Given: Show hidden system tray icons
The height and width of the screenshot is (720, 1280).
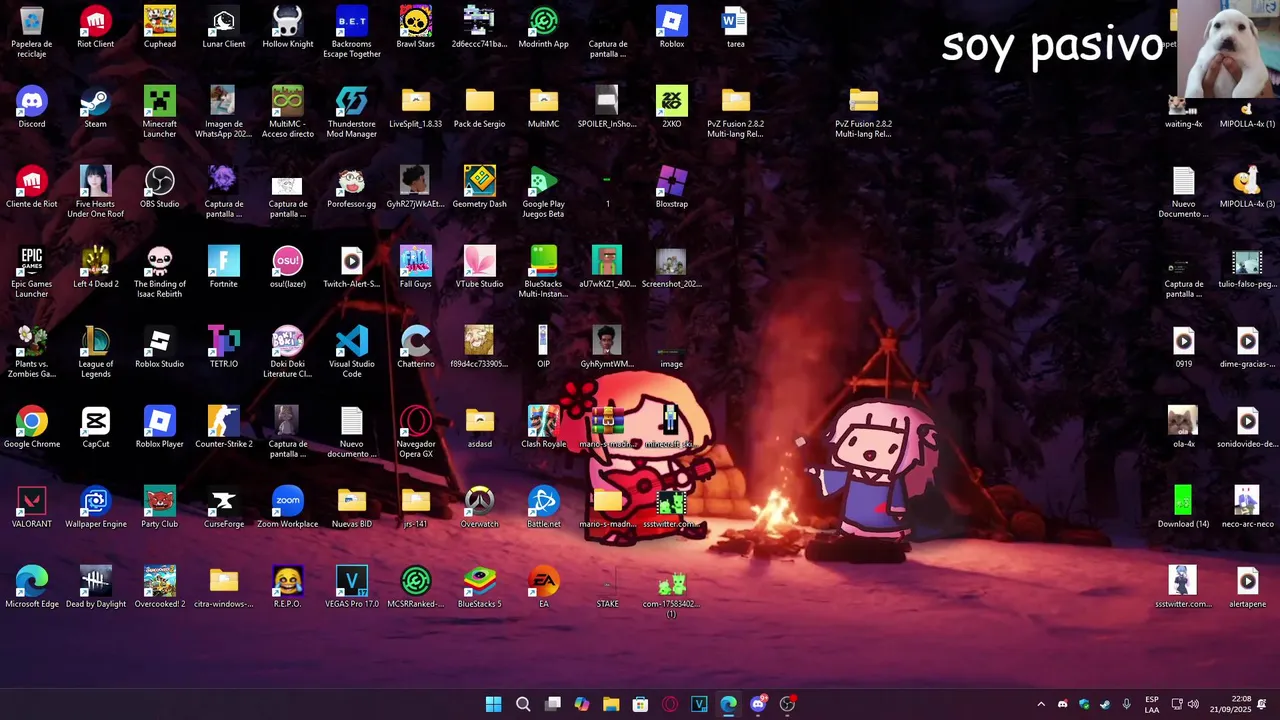Looking at the screenshot, I should point(1041,704).
